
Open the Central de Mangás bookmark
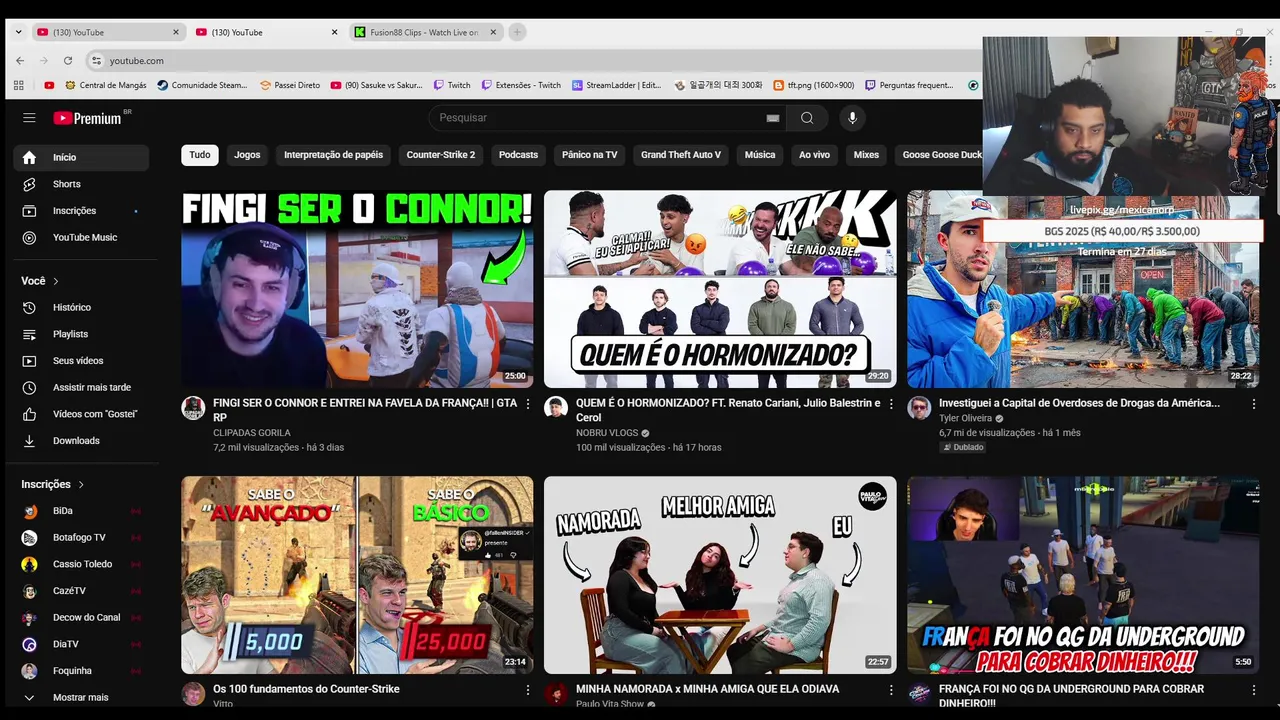click(104, 85)
